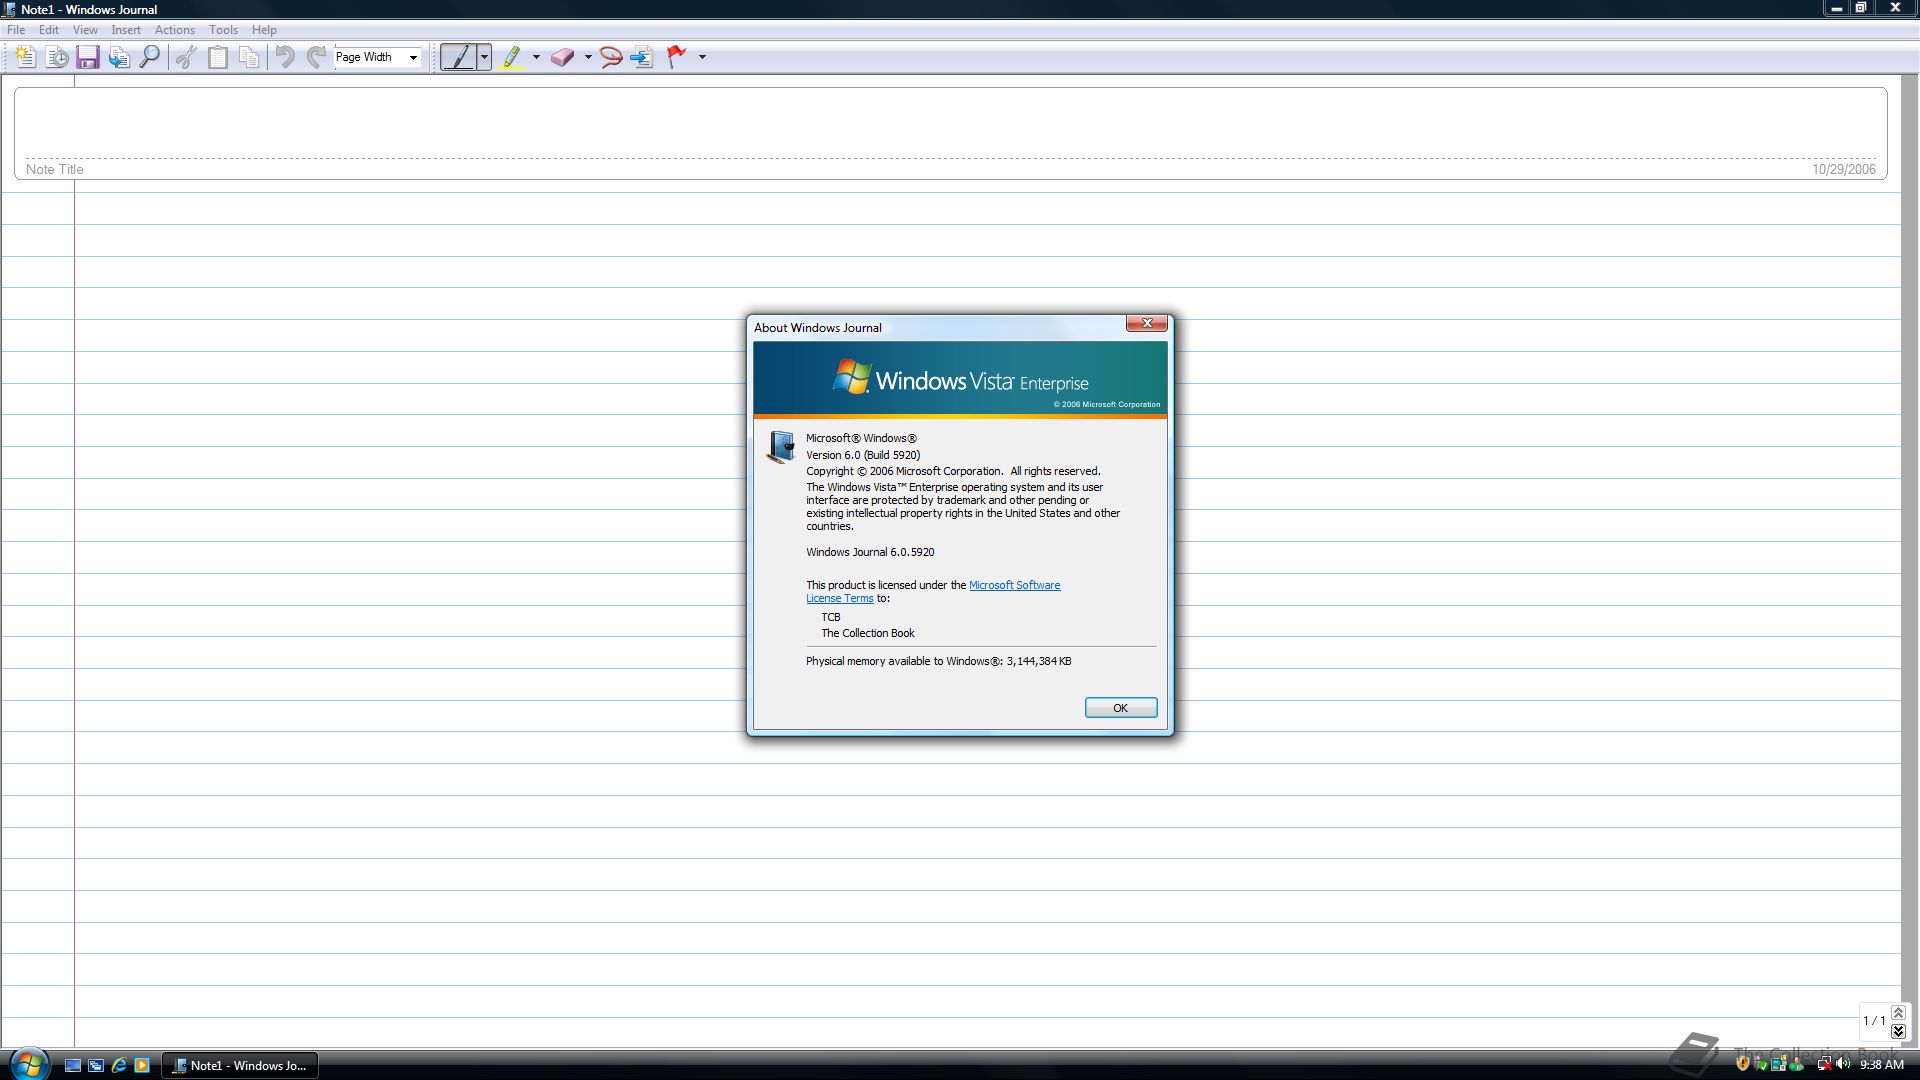Create a new note with the New Note icon

point(25,57)
